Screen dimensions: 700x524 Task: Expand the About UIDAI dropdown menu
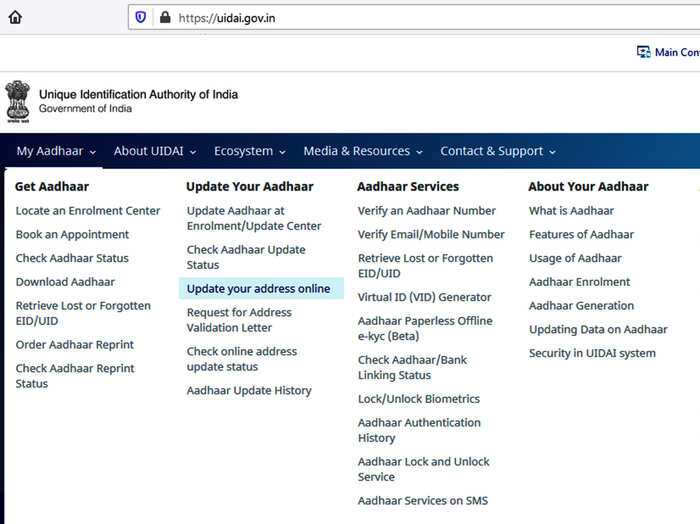pyautogui.click(x=155, y=151)
